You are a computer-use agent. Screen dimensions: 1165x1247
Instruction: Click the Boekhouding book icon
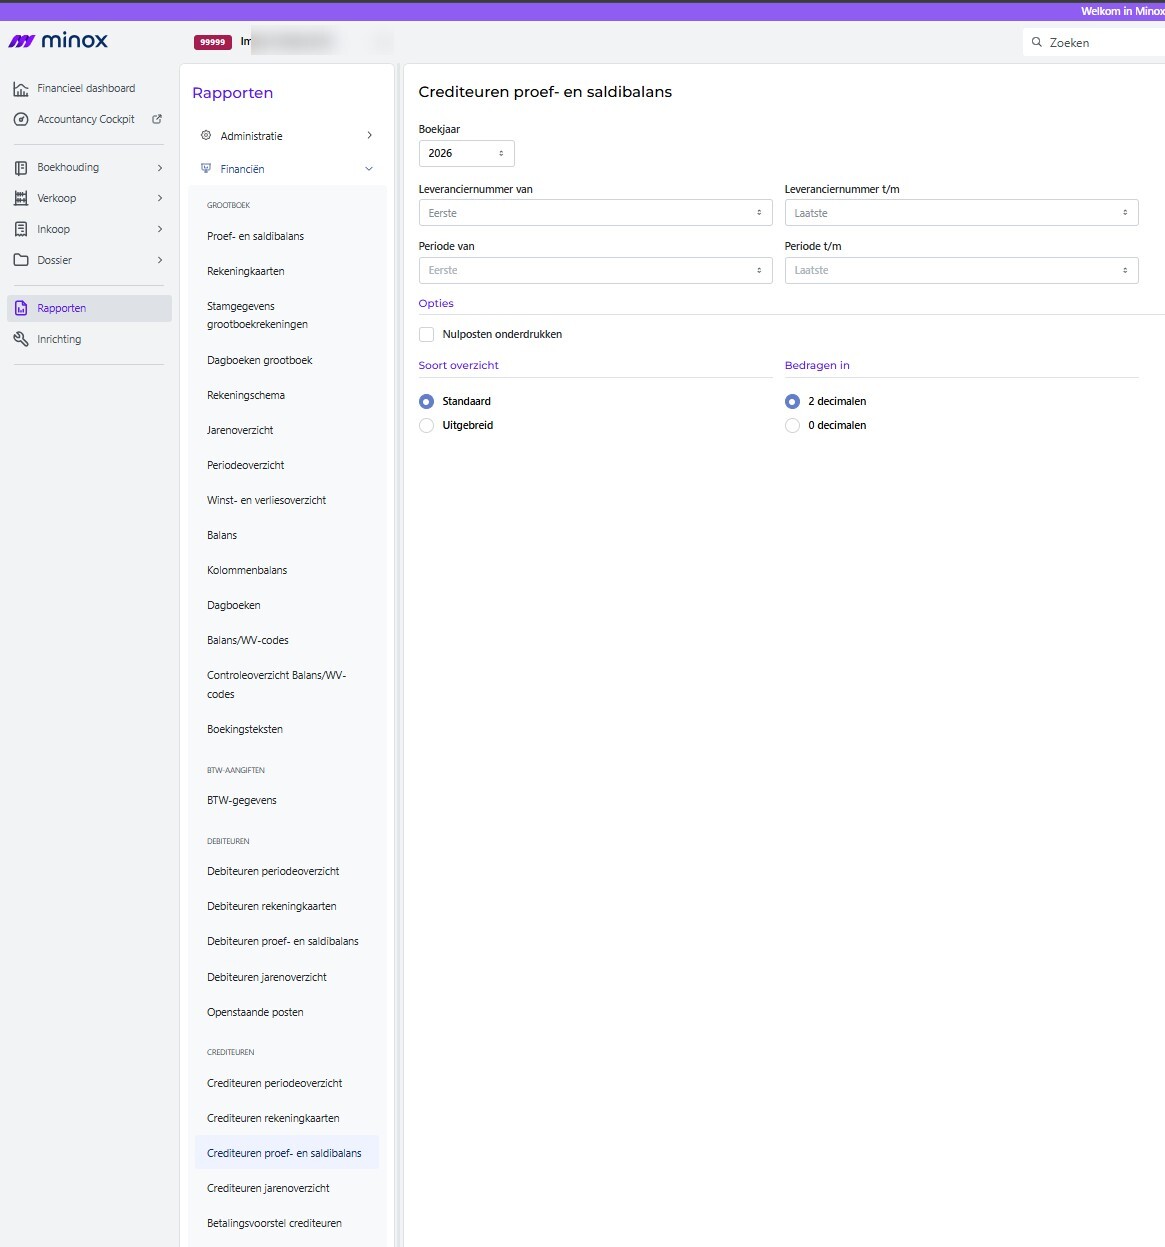pyautogui.click(x=21, y=168)
